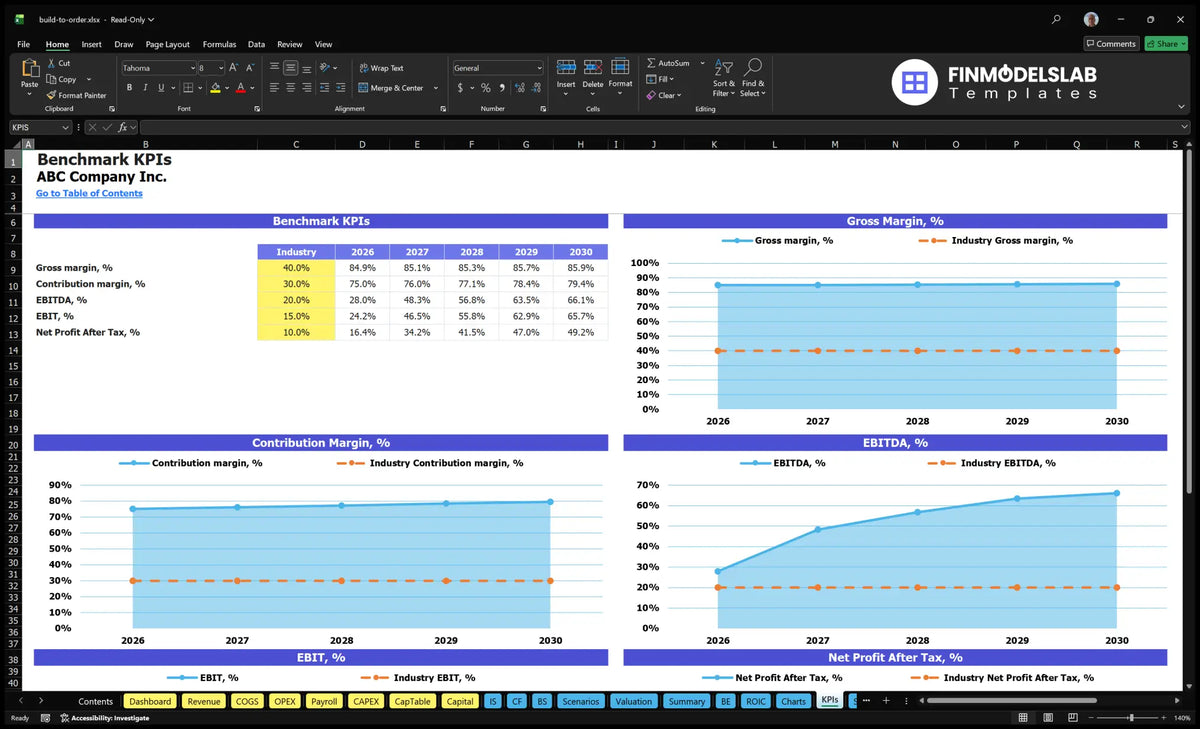Click the Insert cells icon
1200x729 pixels.
click(566, 68)
